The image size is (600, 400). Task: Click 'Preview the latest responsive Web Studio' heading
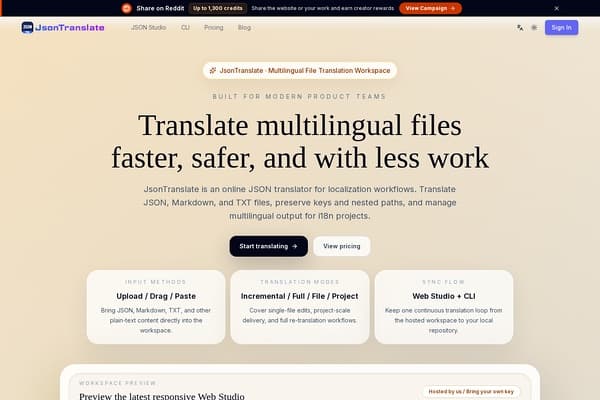pyautogui.click(x=162, y=396)
